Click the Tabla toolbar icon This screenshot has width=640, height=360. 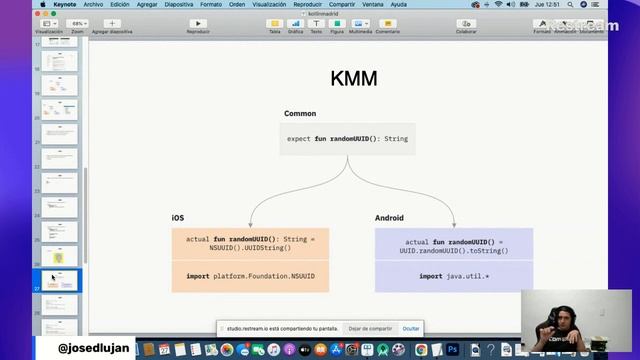click(x=275, y=24)
